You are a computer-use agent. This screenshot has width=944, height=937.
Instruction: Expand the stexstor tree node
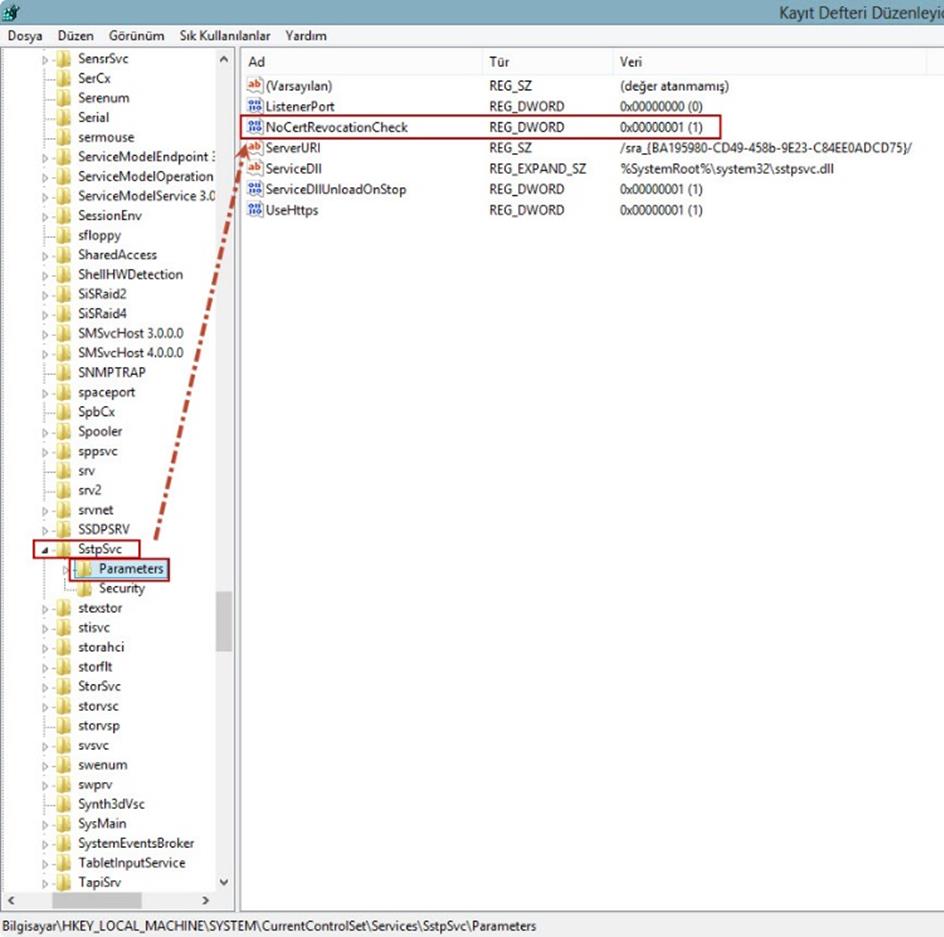45,609
